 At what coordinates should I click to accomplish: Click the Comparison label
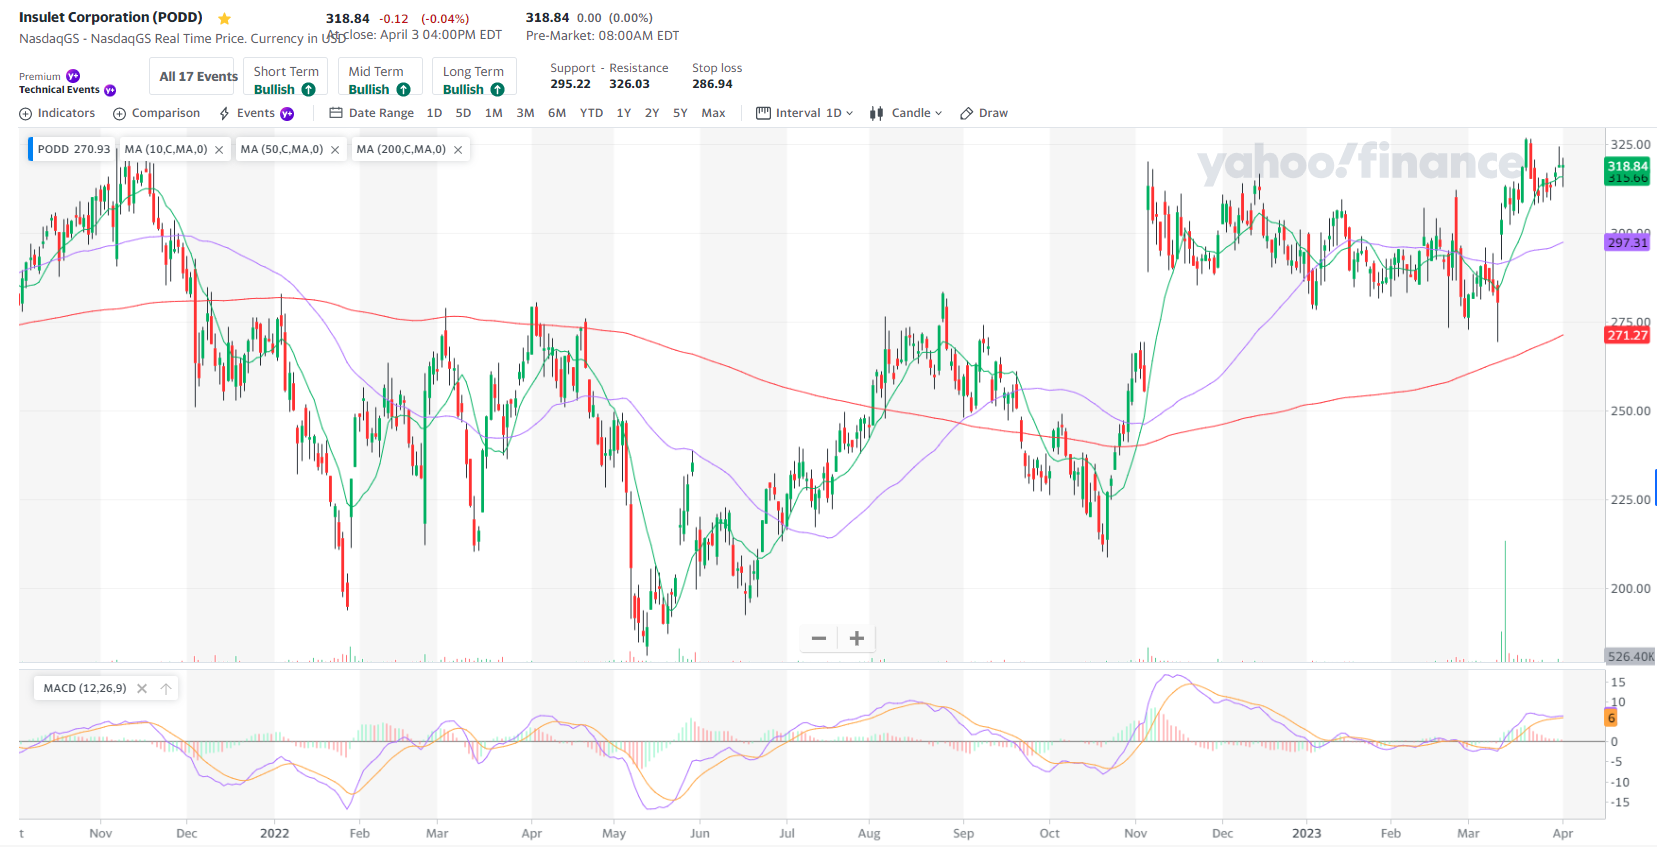coord(166,113)
